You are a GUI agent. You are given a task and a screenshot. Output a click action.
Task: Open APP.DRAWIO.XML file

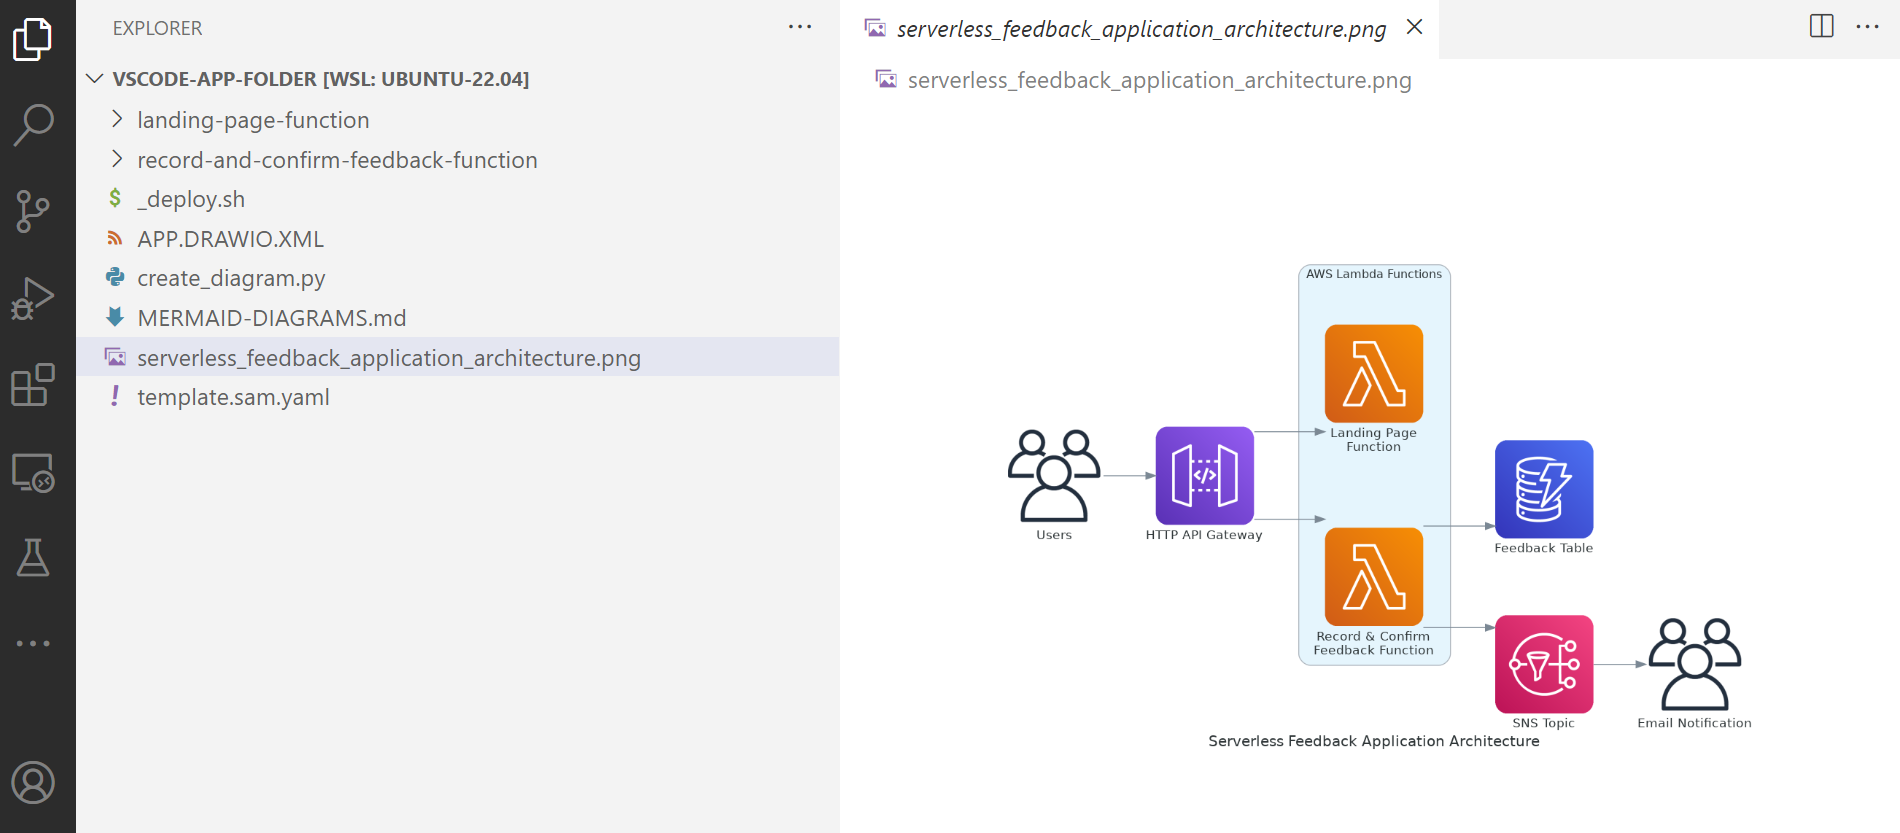457,239
